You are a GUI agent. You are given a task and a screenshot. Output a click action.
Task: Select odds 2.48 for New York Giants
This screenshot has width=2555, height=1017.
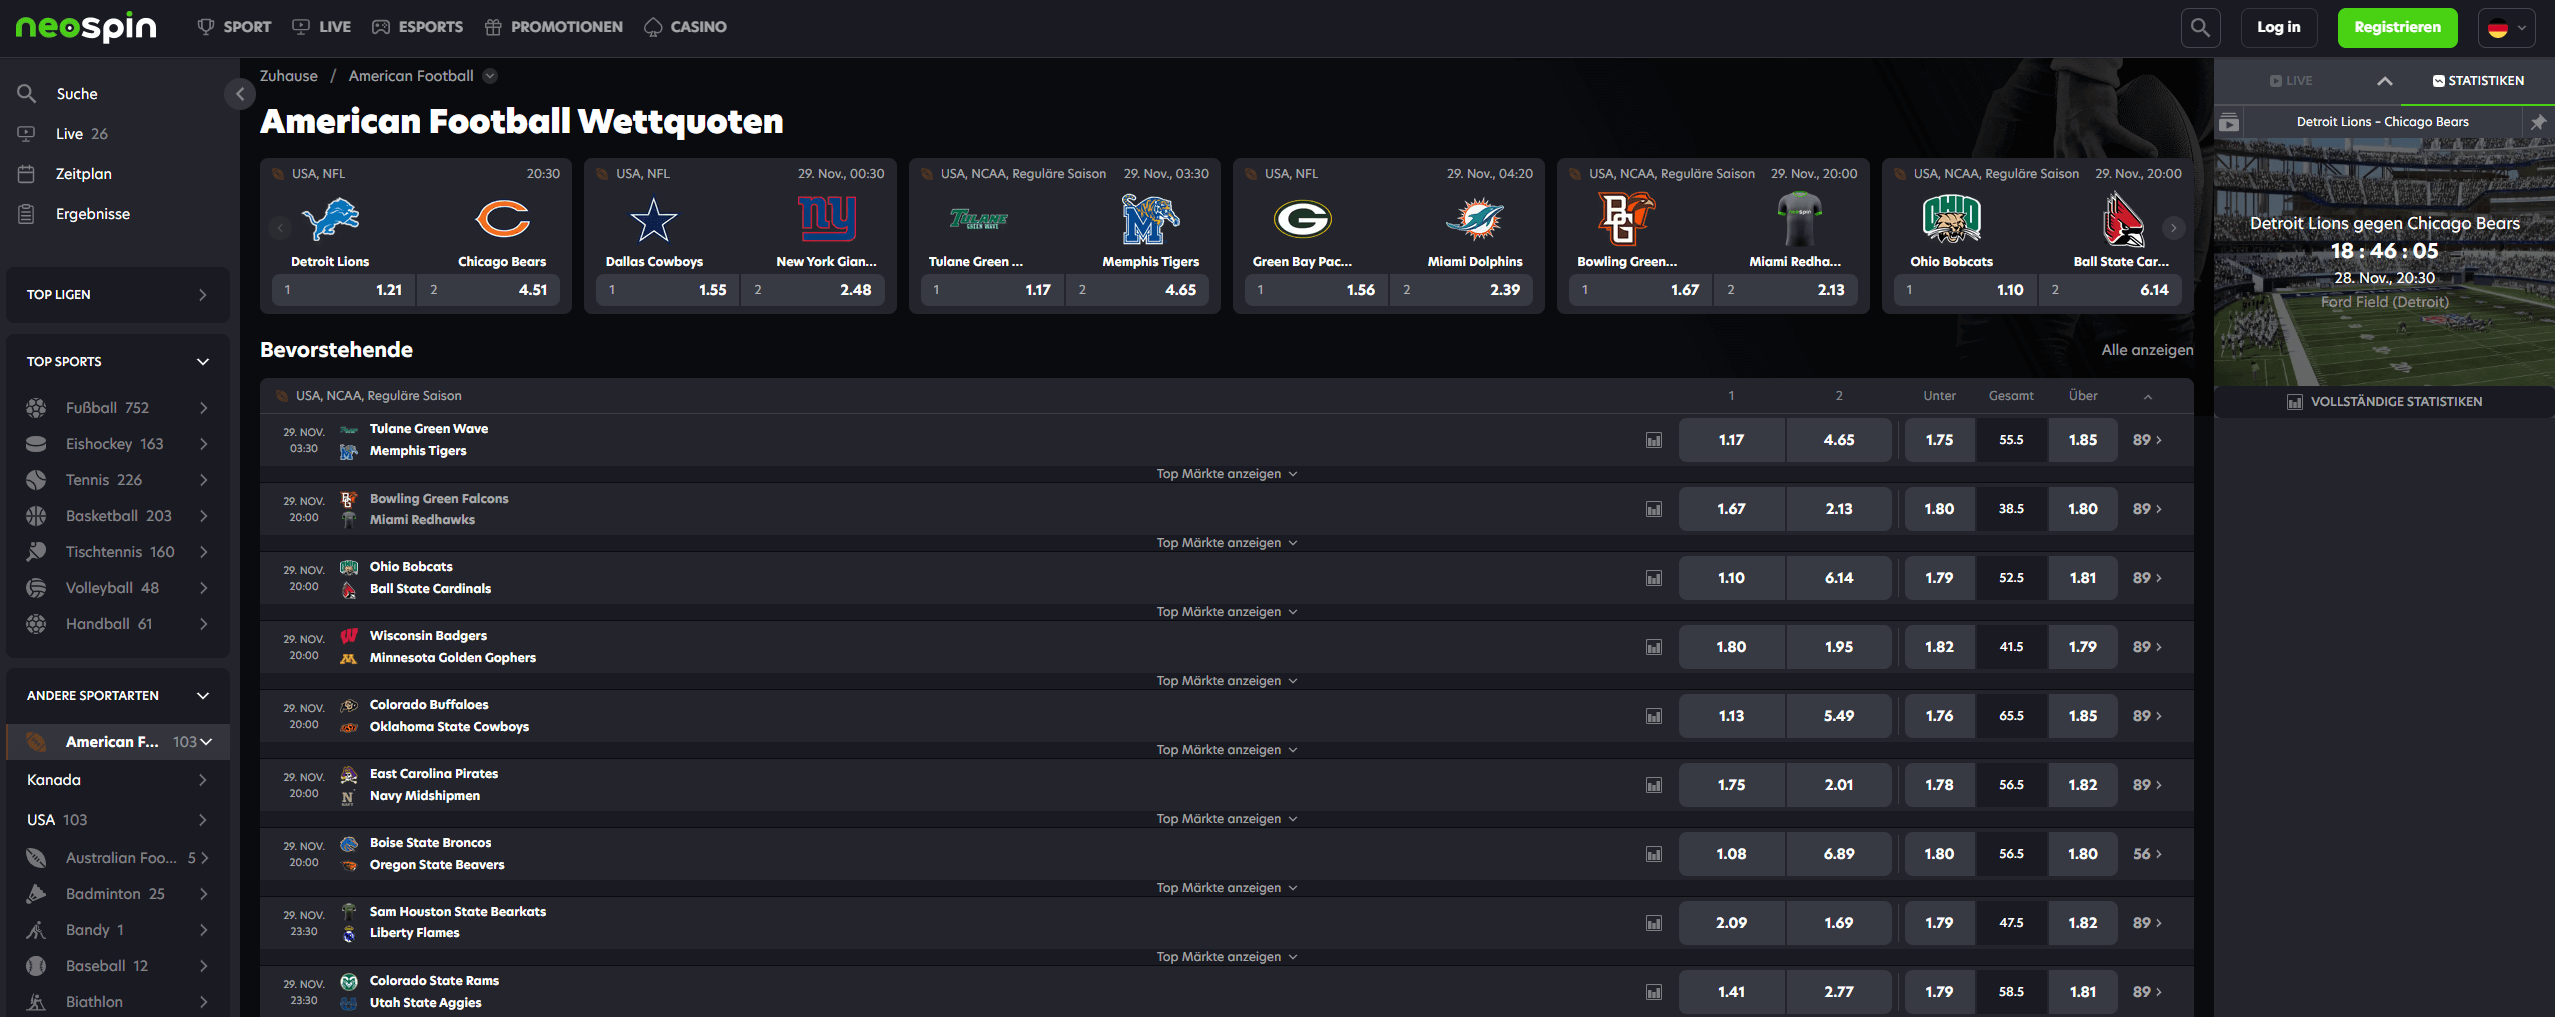[812, 290]
